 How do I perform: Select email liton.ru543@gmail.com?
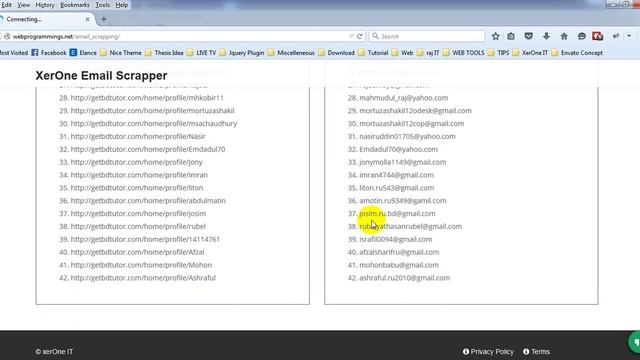click(397, 188)
